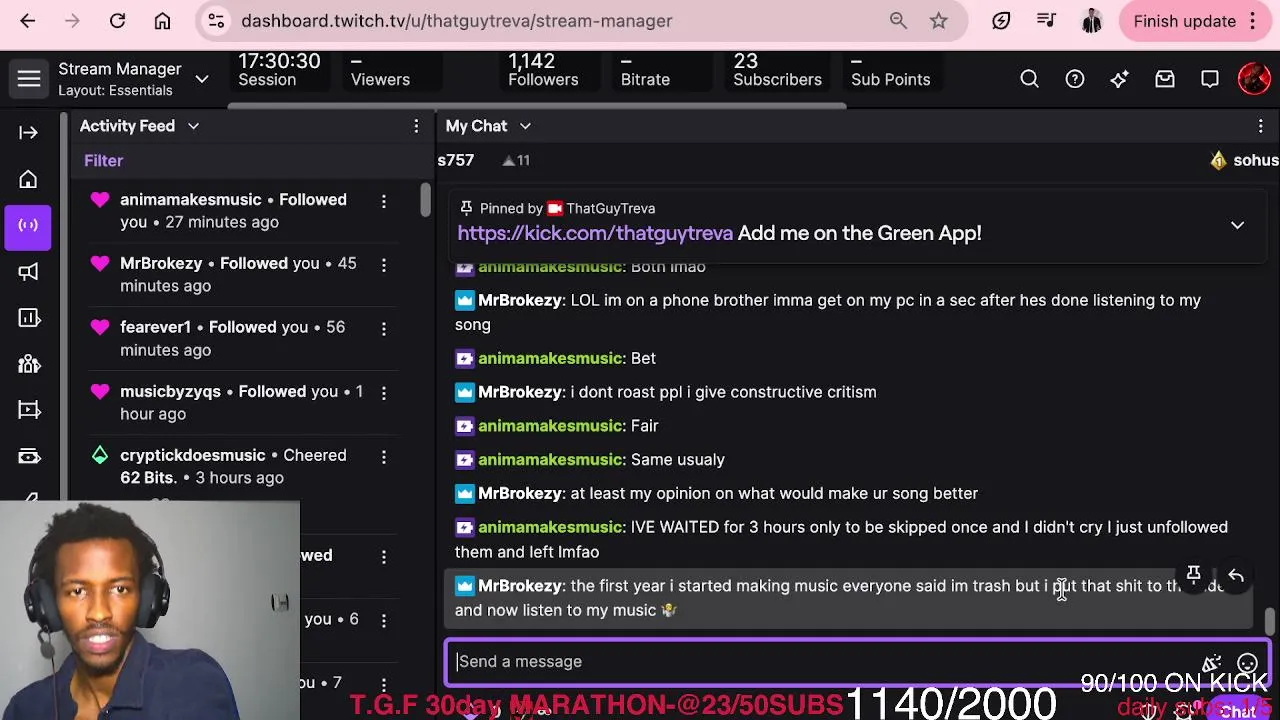The width and height of the screenshot is (1280, 720).
Task: Select cryptickdoesmusic in activity feed
Action: pos(192,455)
